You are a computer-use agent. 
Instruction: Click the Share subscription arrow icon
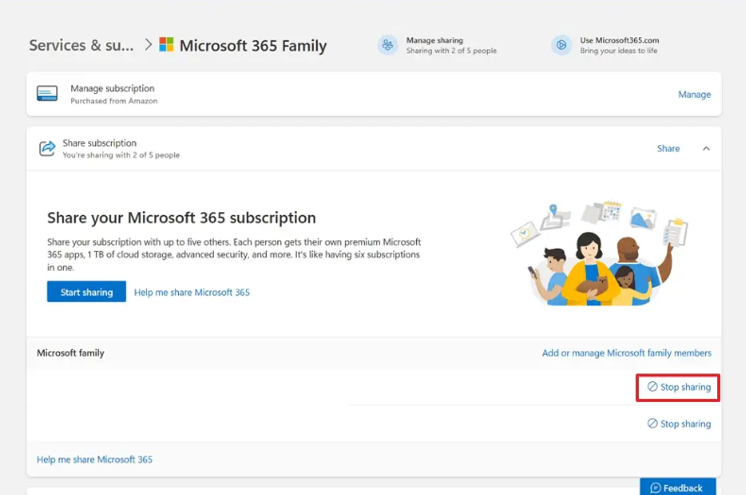47,148
